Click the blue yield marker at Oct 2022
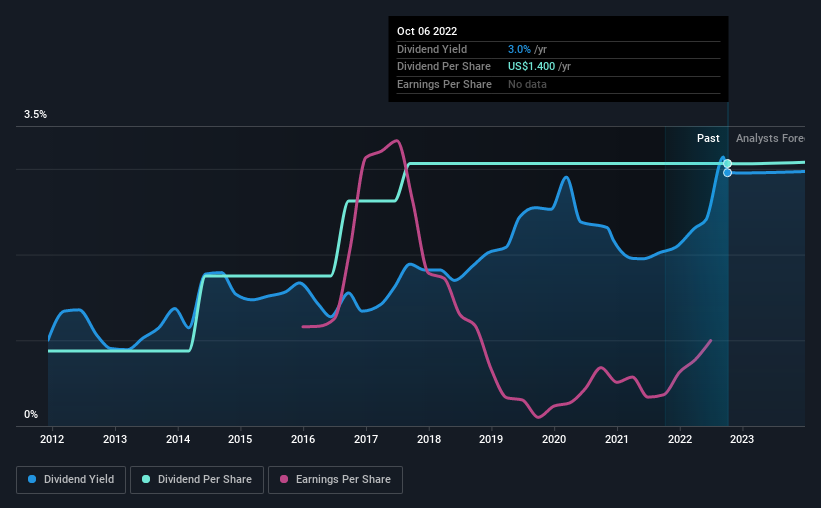821x508 pixels. pos(727,172)
